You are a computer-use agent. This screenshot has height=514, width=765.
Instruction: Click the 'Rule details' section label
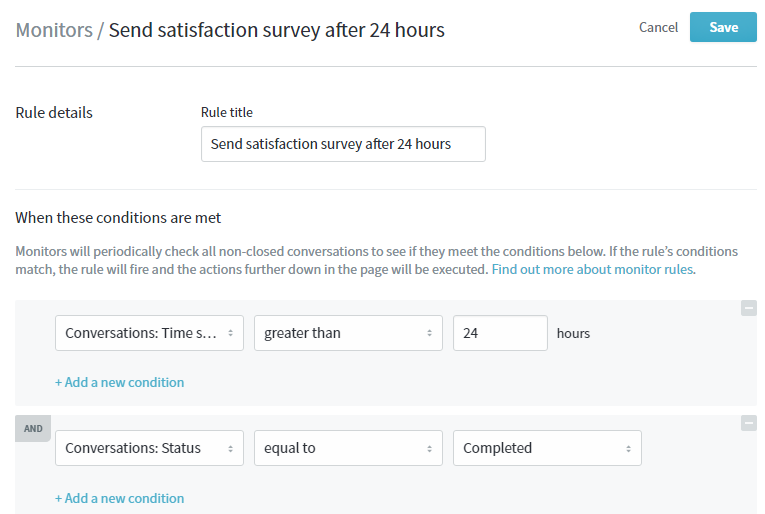(x=54, y=113)
